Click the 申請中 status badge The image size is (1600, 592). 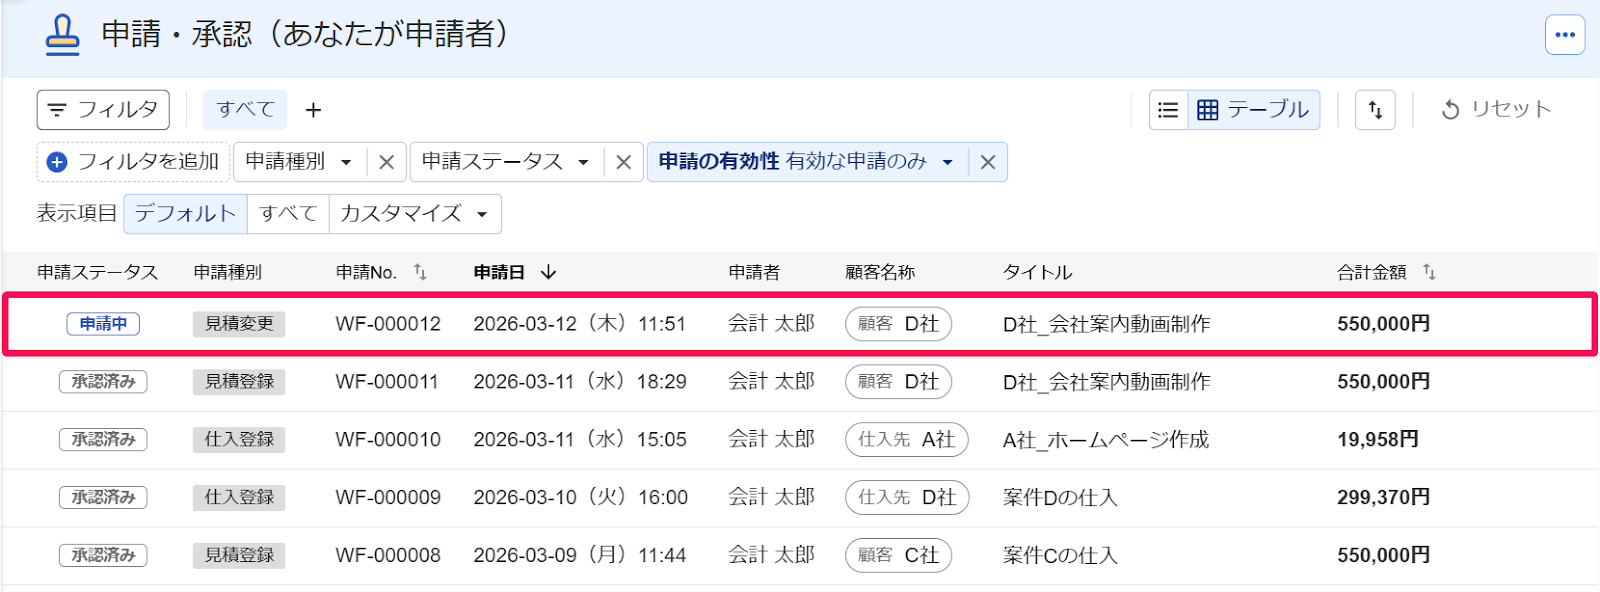[x=103, y=324]
